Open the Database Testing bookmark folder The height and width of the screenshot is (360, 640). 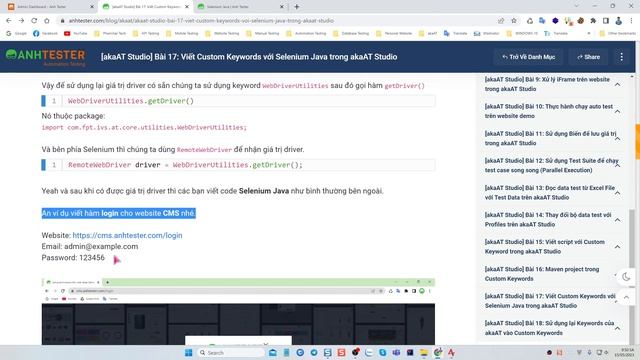[351, 33]
